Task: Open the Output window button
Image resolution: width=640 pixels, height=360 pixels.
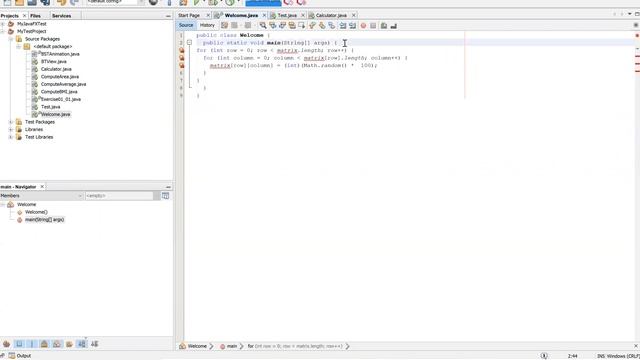Action: [20, 356]
